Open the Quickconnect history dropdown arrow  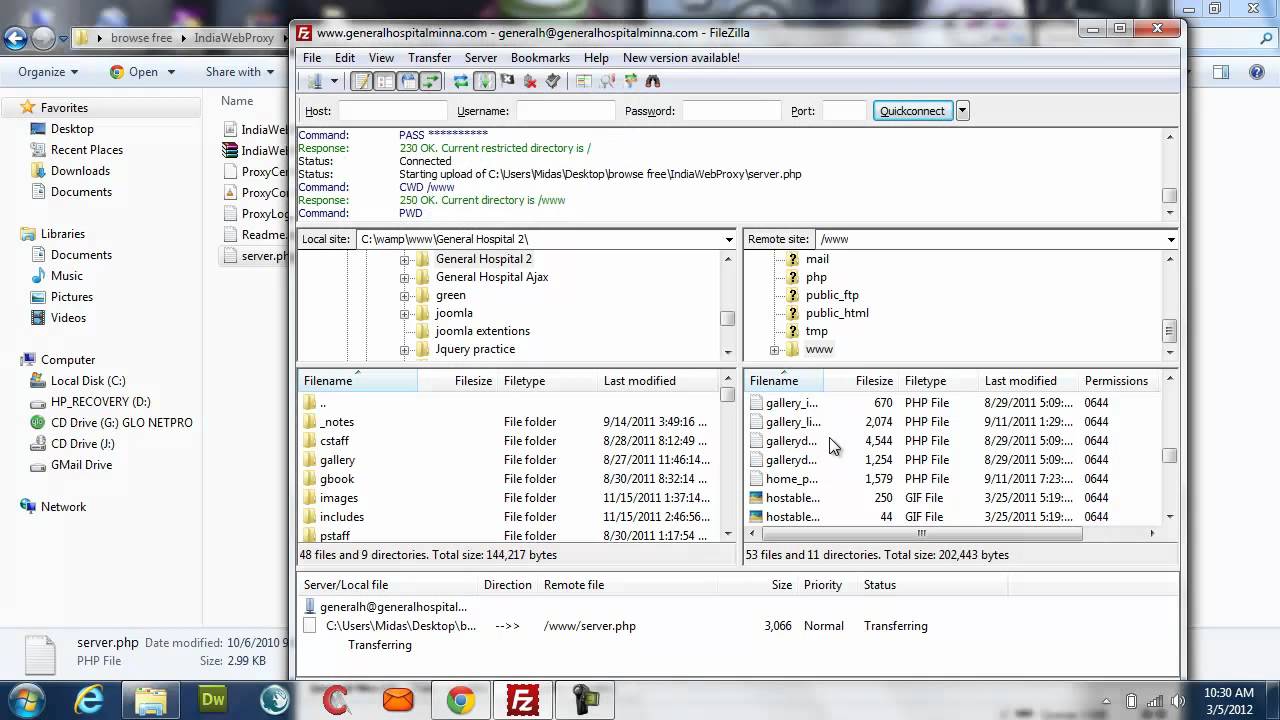coord(962,111)
